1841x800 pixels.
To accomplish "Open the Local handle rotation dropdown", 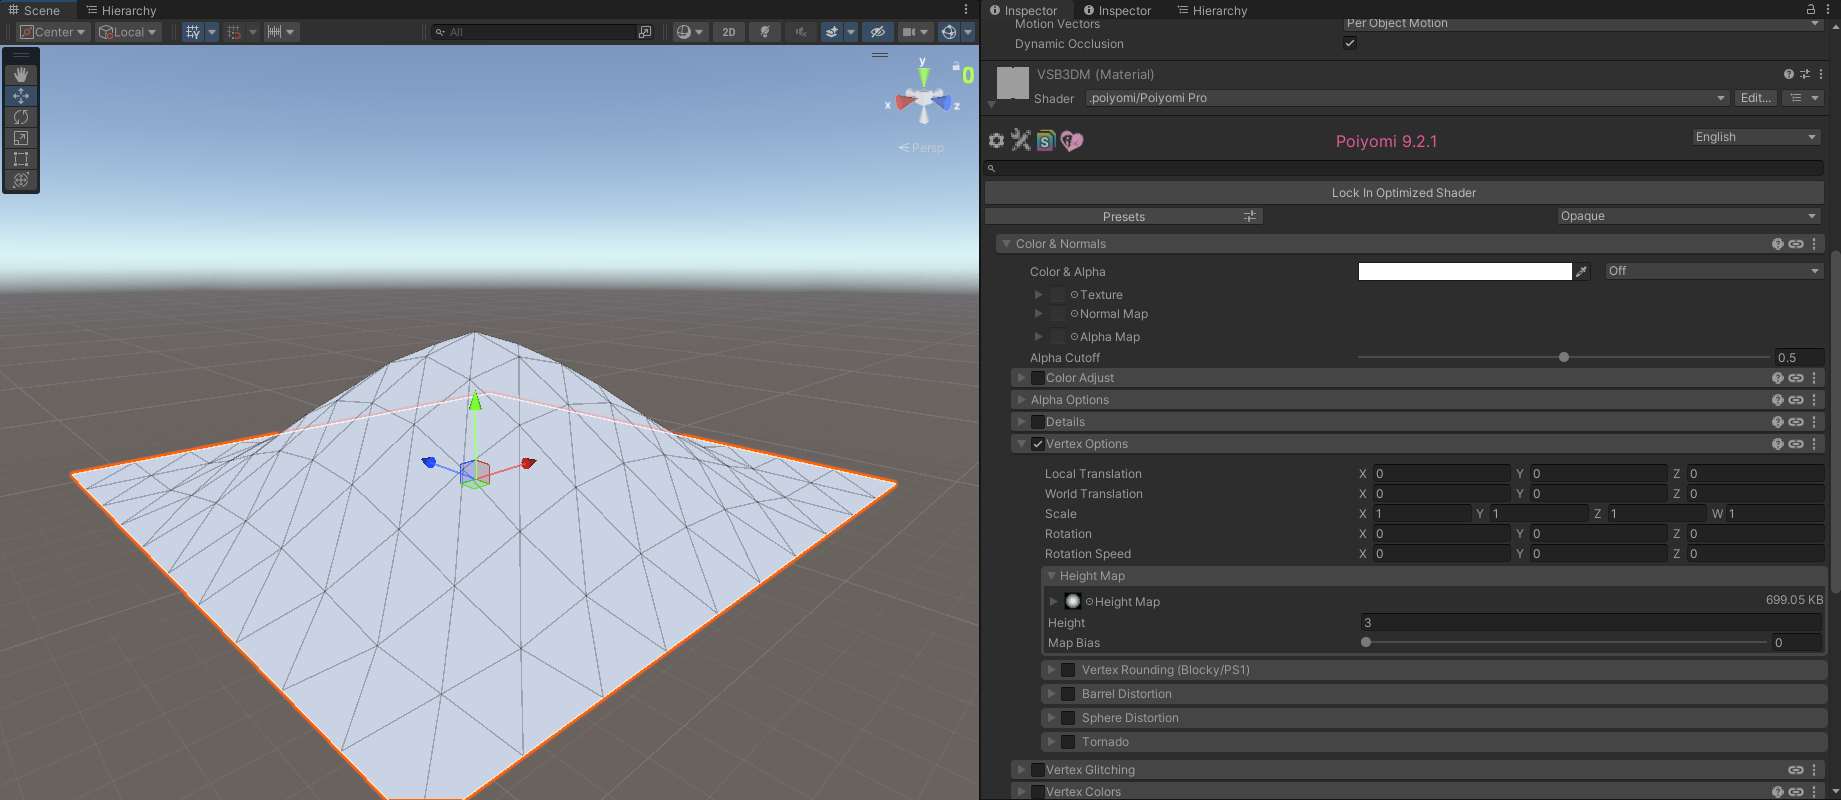I will pyautogui.click(x=128, y=32).
